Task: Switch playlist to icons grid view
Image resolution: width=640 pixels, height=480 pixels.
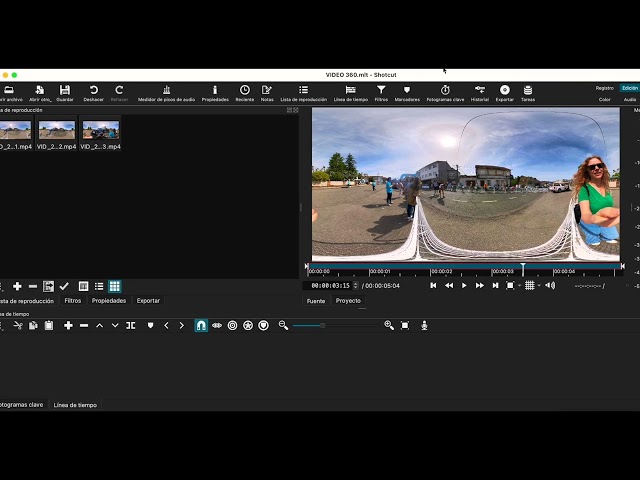Action: tap(115, 287)
